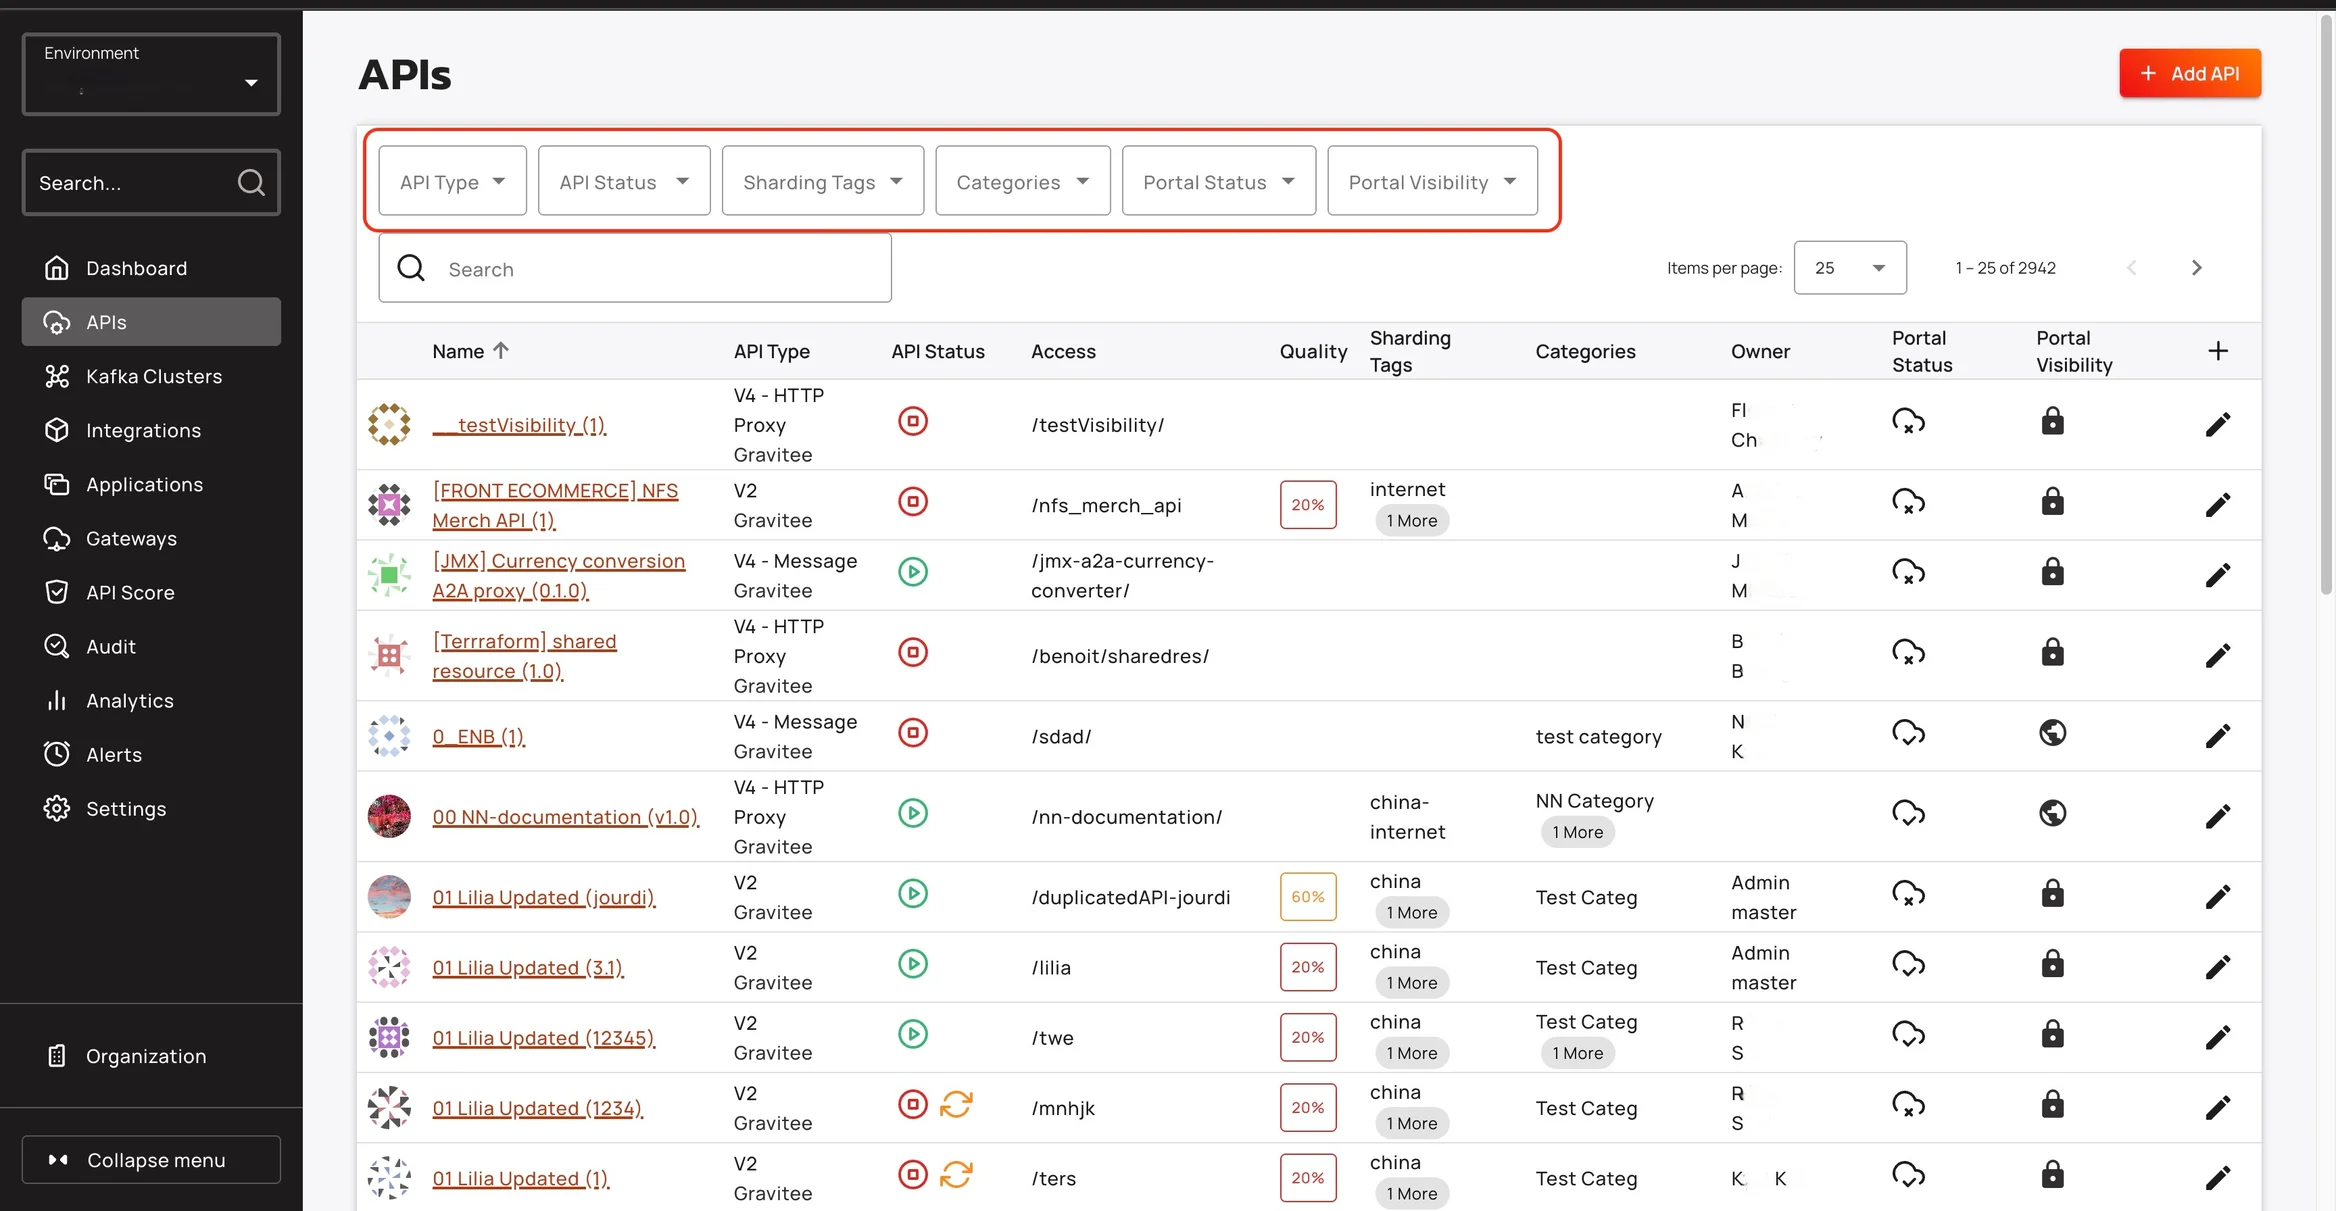Viewport: 2336px width, 1211px height.
Task: Click the plus icon to add table column
Action: coord(2217,351)
